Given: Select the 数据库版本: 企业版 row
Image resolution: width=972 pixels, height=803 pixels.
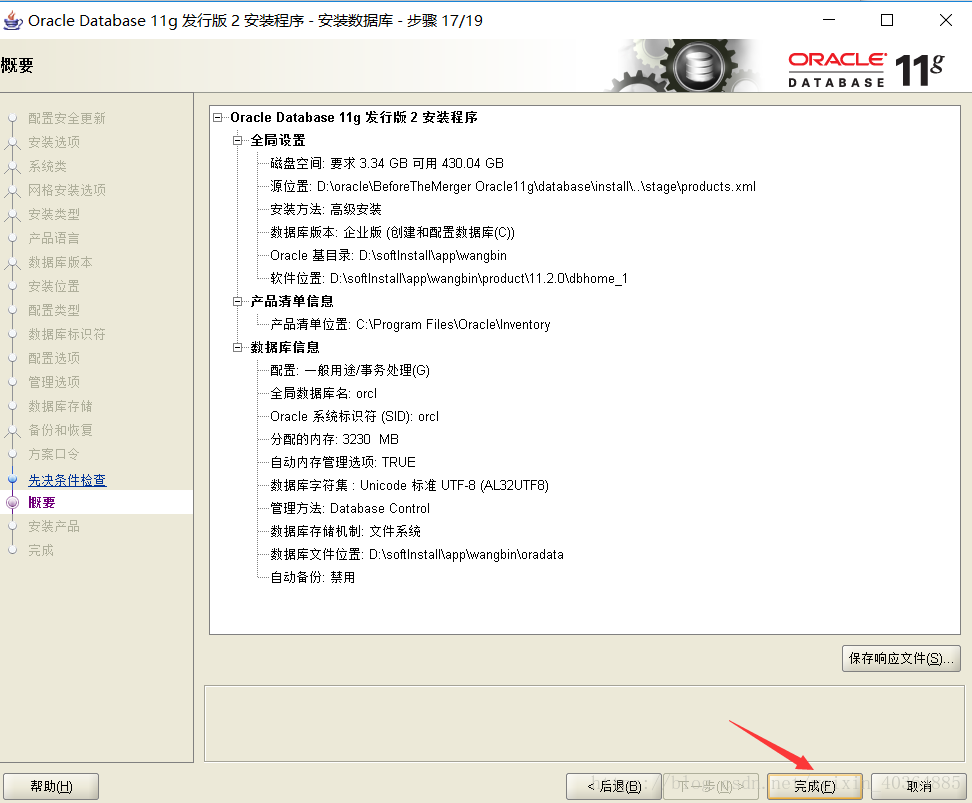Looking at the screenshot, I should coord(392,232).
